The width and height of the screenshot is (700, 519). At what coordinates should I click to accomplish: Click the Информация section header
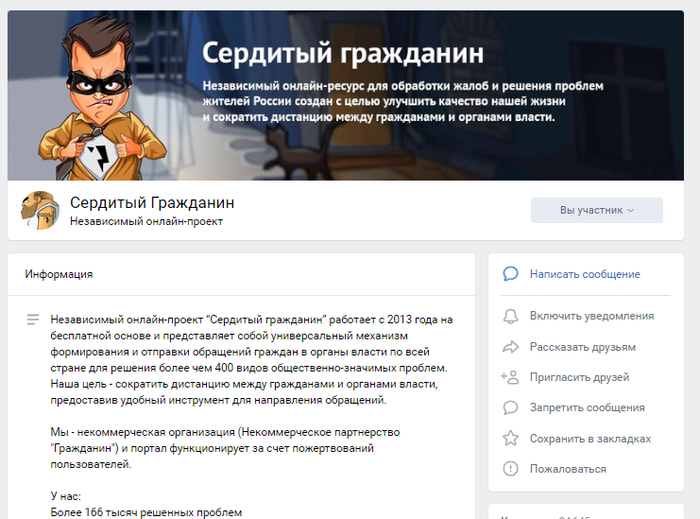pos(59,274)
